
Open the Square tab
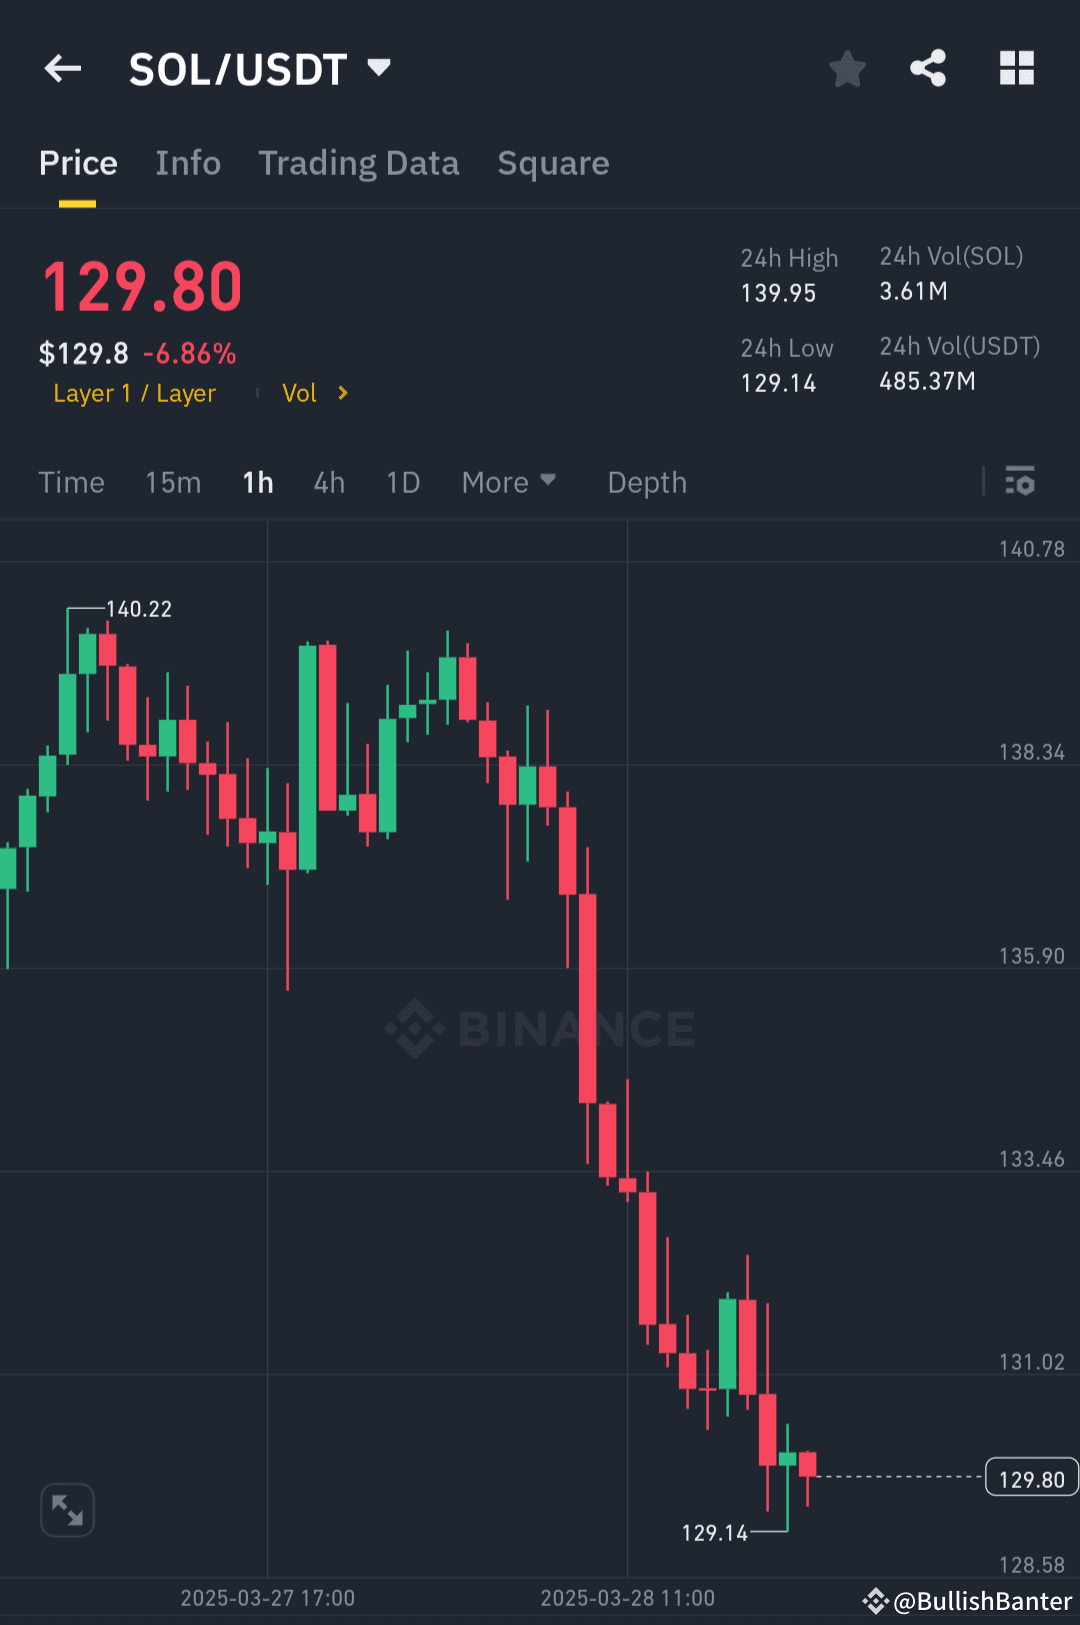(553, 163)
